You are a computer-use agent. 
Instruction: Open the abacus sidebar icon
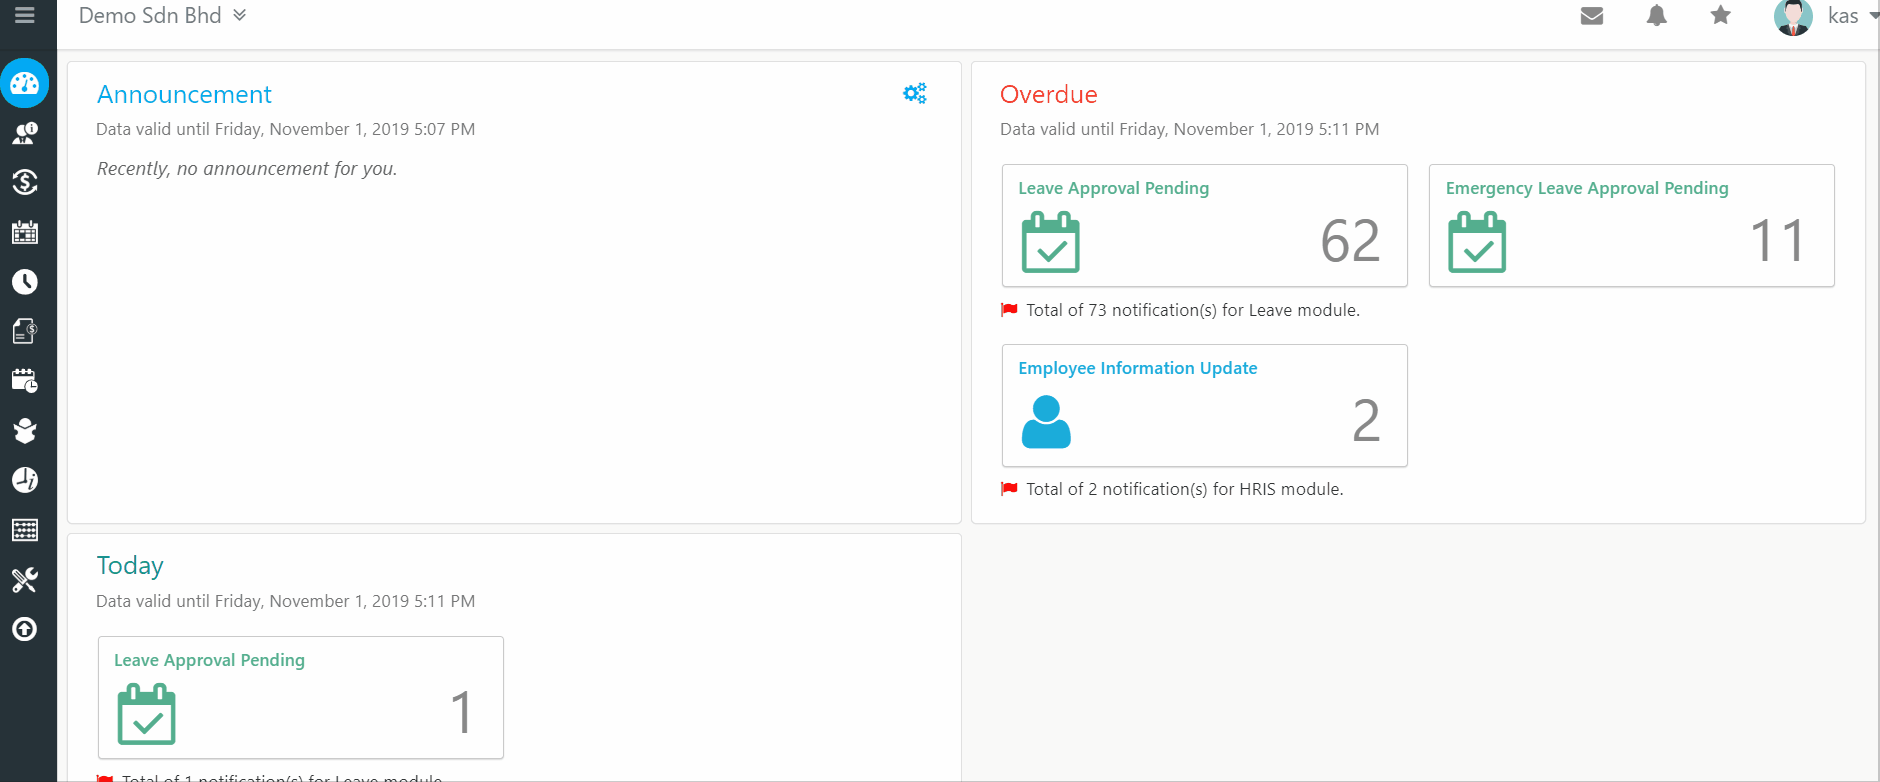tap(25, 530)
